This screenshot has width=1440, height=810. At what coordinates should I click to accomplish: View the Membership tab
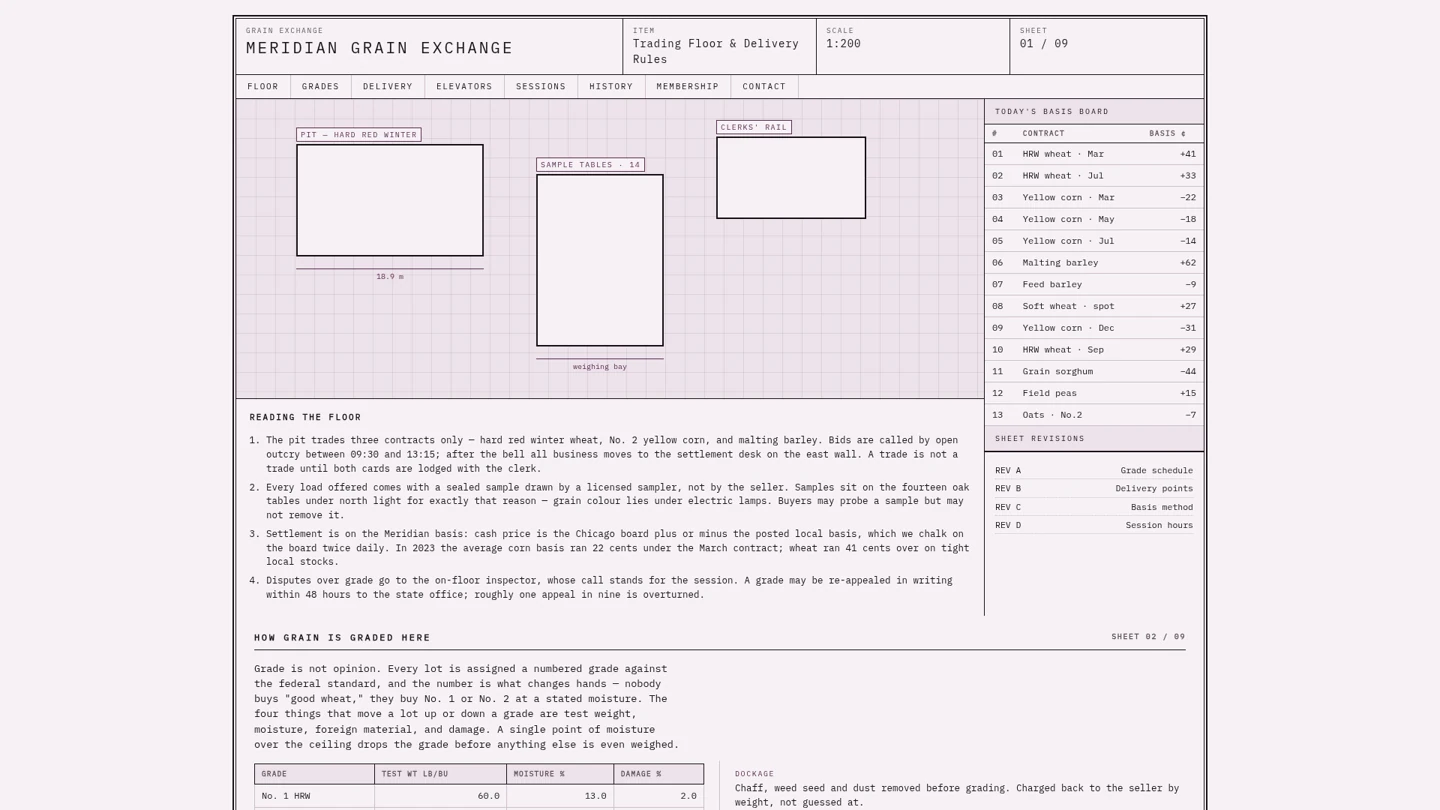[688, 87]
